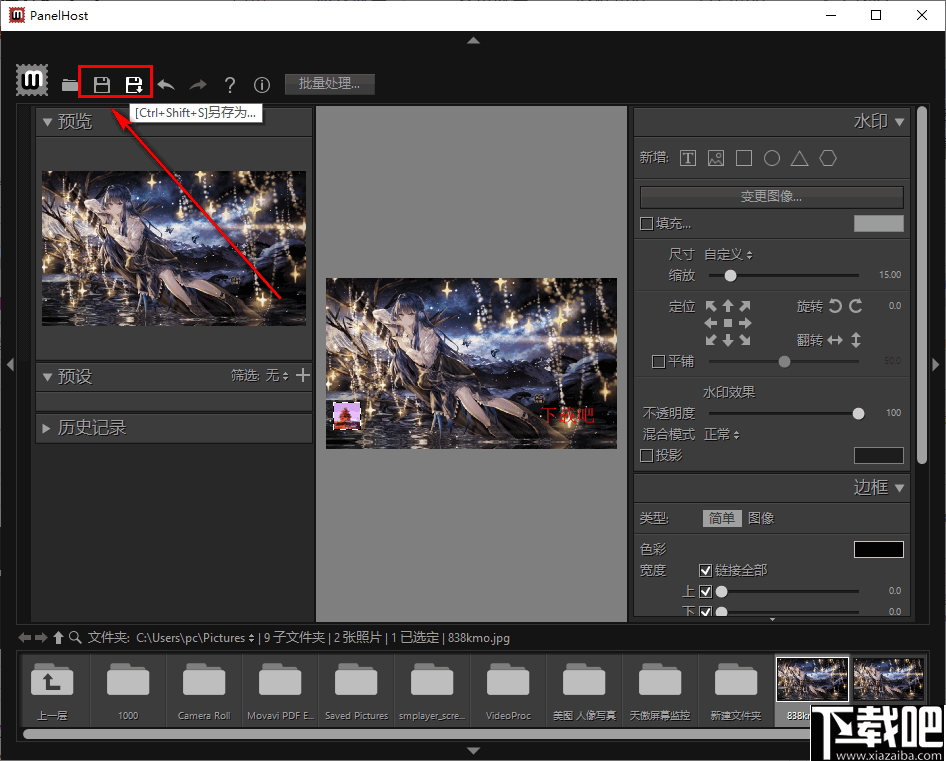Viewport: 946px width, 761px height.
Task: Open the 混合模式 dropdown showing 正常
Action: tap(722, 434)
